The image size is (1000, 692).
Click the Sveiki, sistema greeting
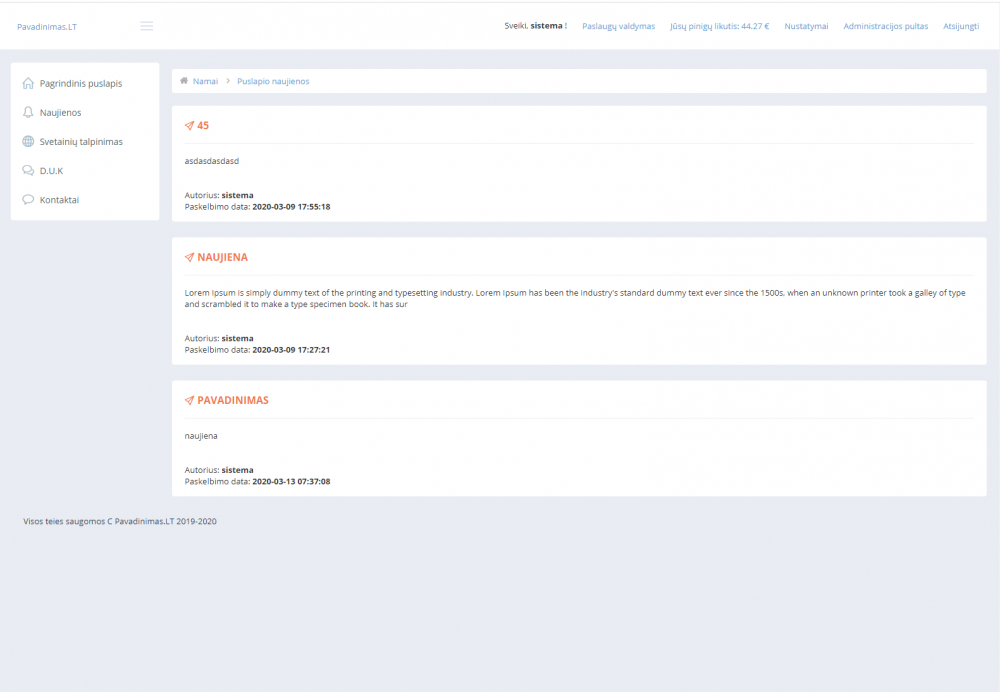coord(535,26)
